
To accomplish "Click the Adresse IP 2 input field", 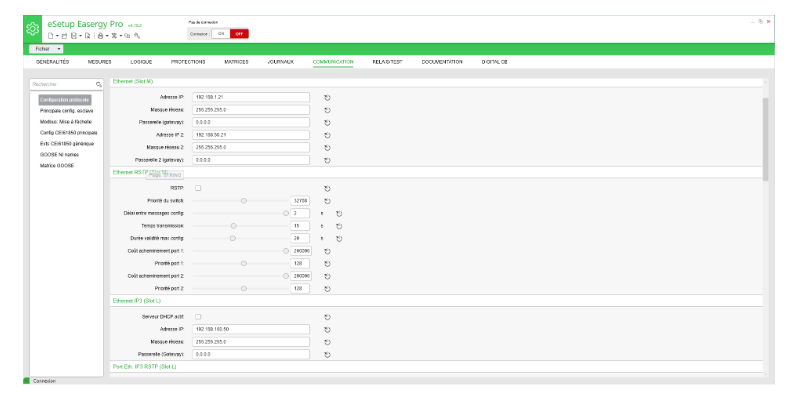I will [x=251, y=135].
